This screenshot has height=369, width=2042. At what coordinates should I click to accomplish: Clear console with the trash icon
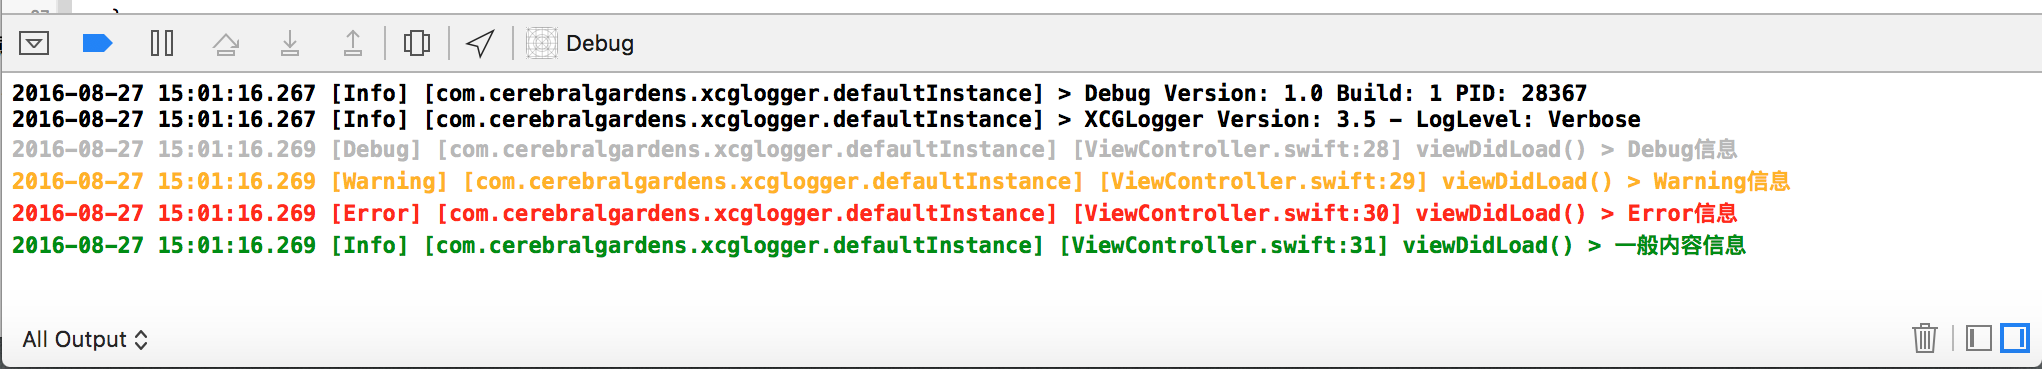click(x=1925, y=338)
